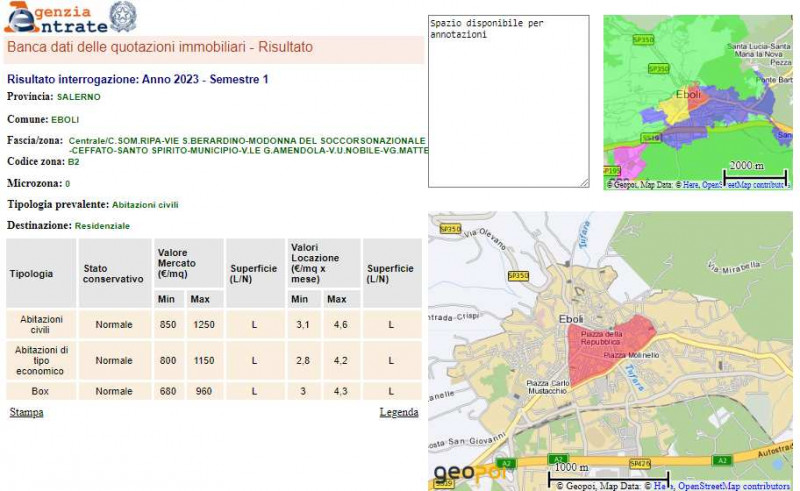Click the small overview zone map
The width and height of the screenshot is (800, 491).
point(698,102)
